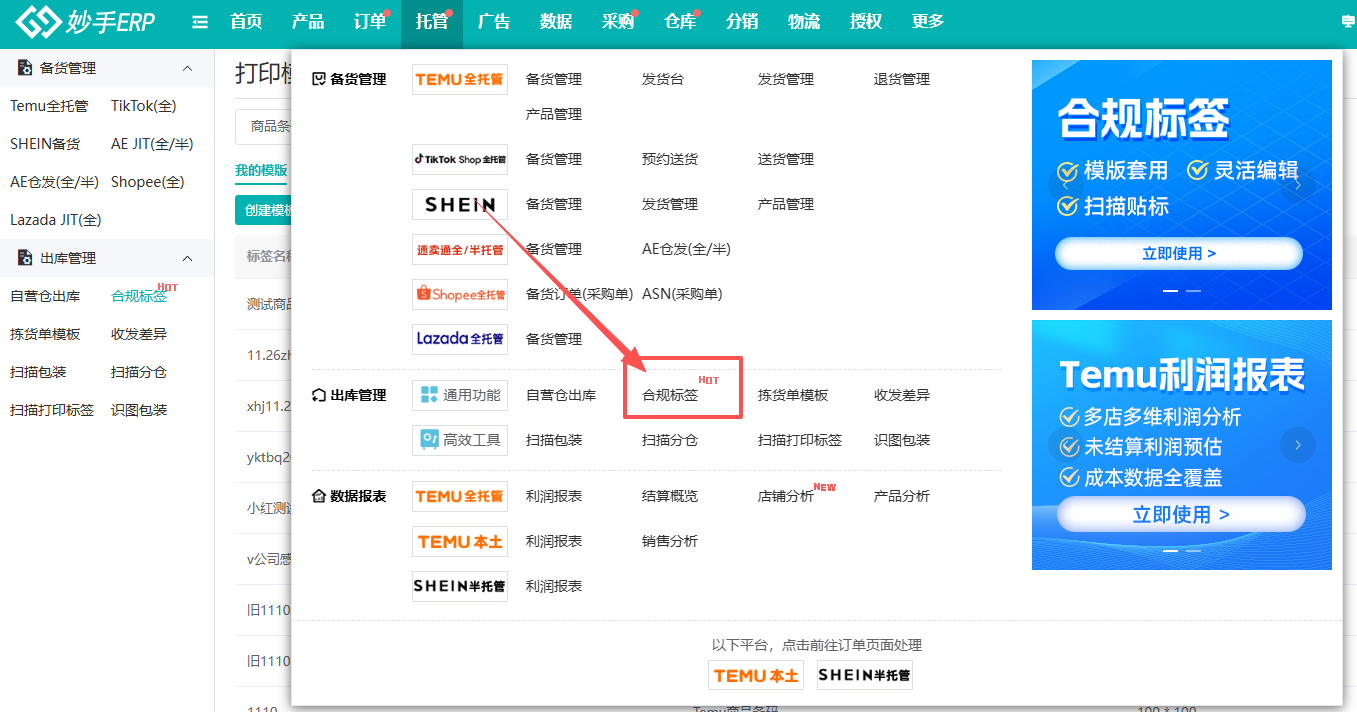Select the 高效工具 icon
Image resolution: width=1357 pixels, height=712 pixels.
point(459,440)
